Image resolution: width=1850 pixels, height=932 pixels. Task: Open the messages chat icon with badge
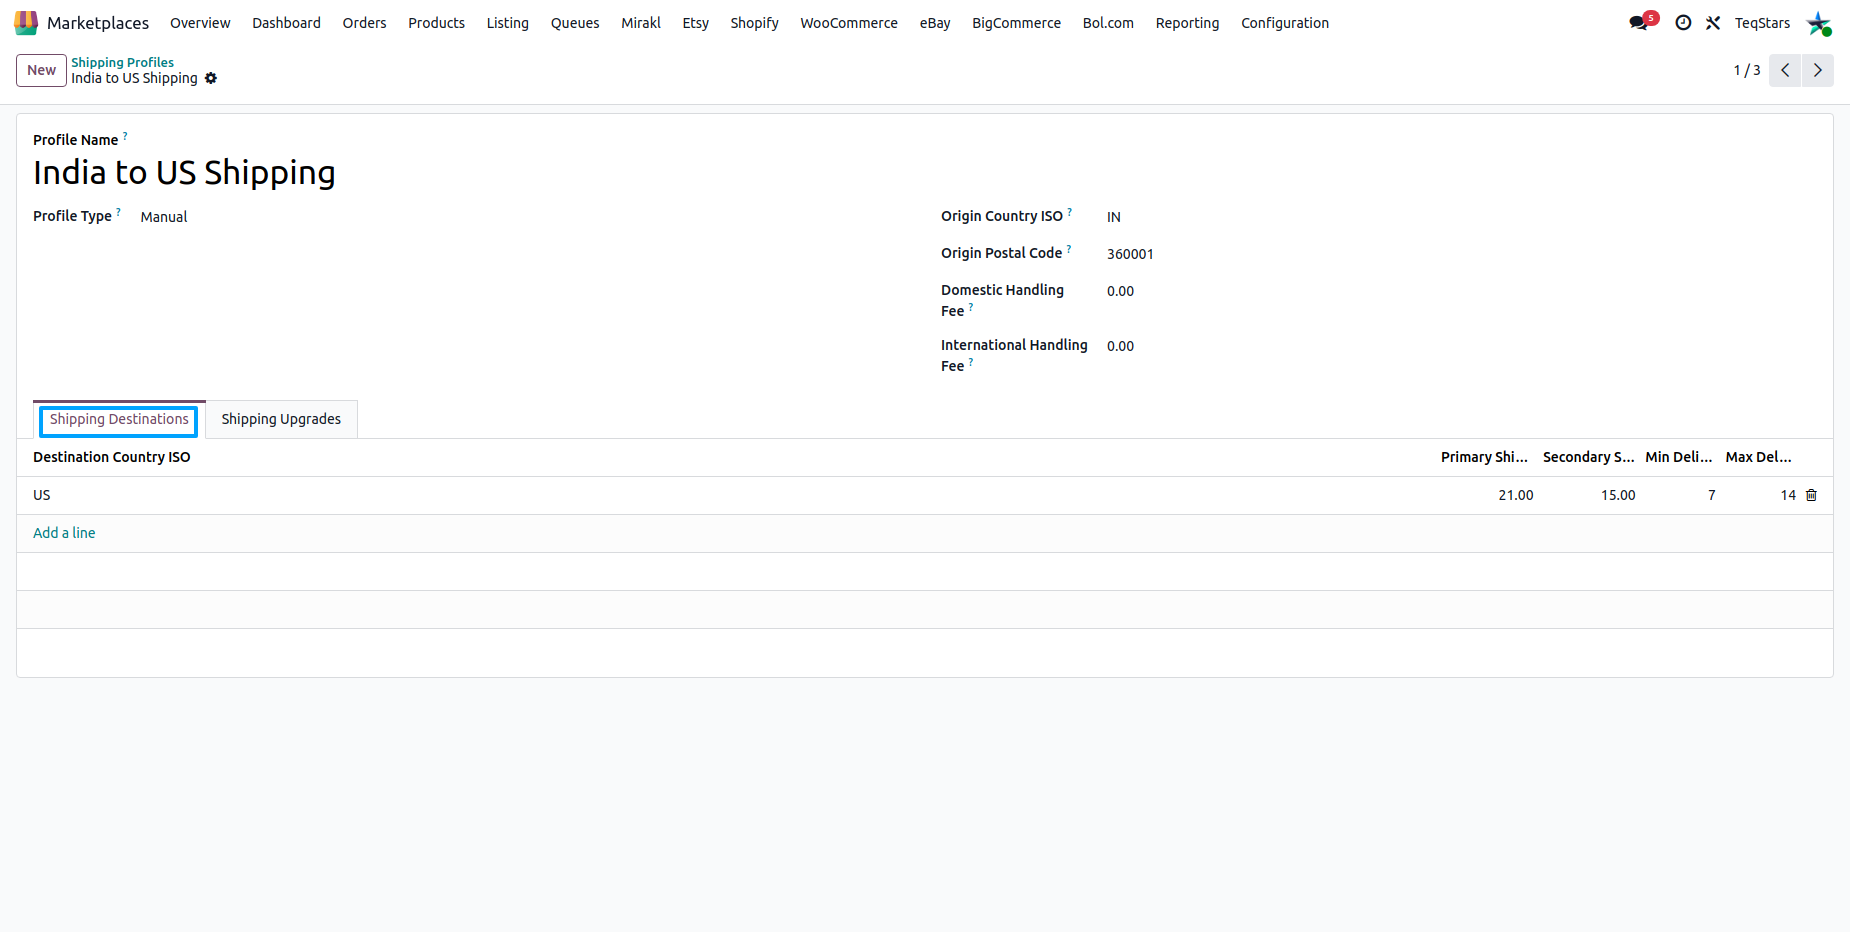coord(1641,22)
